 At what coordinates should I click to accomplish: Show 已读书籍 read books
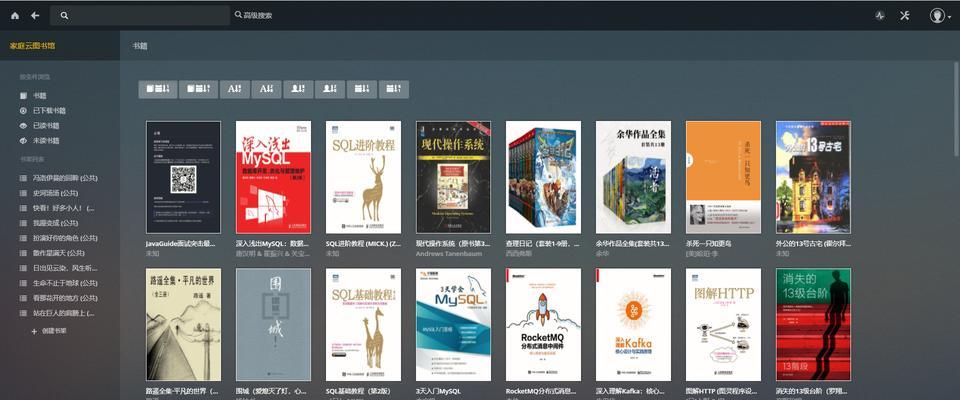coord(39,126)
